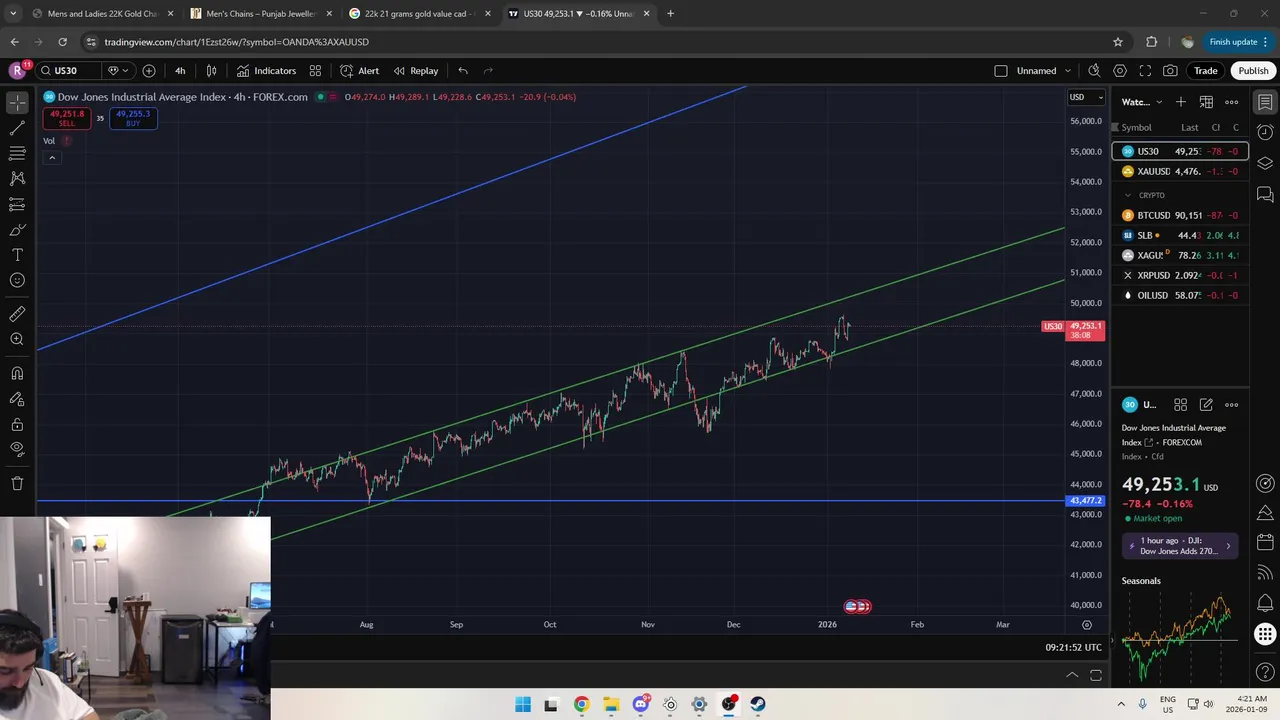
Task: Undo the last chart action
Action: 463,71
